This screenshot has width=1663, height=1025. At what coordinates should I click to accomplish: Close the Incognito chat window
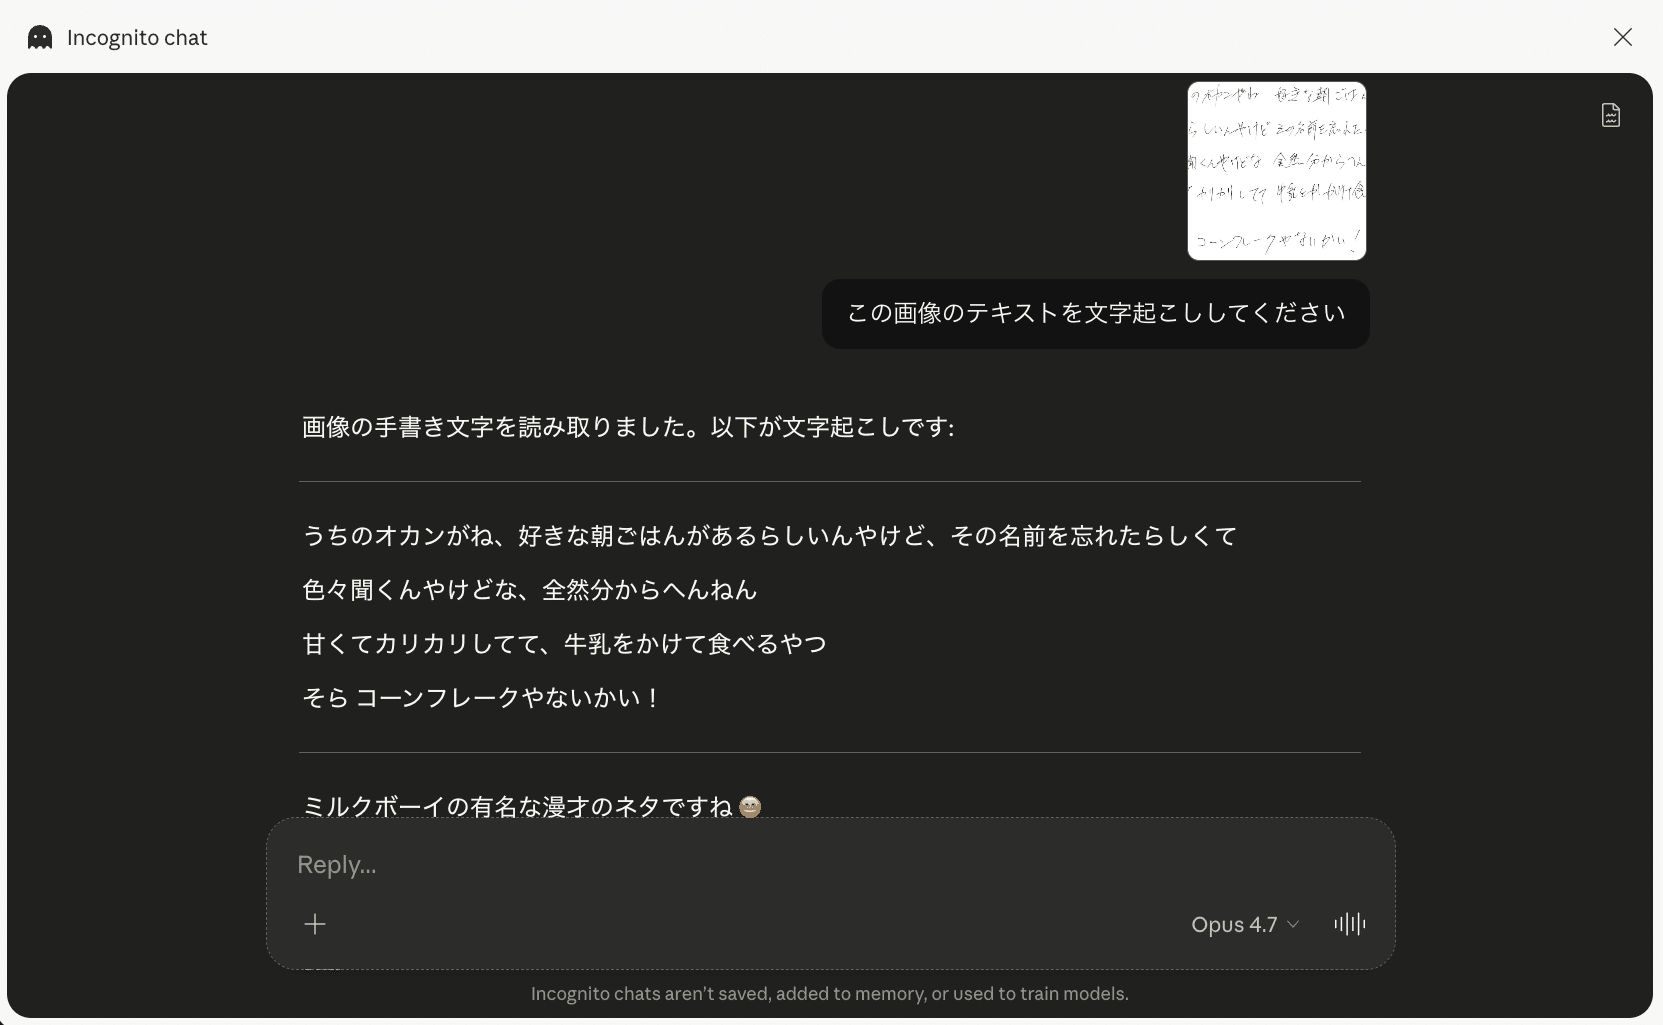1622,37
